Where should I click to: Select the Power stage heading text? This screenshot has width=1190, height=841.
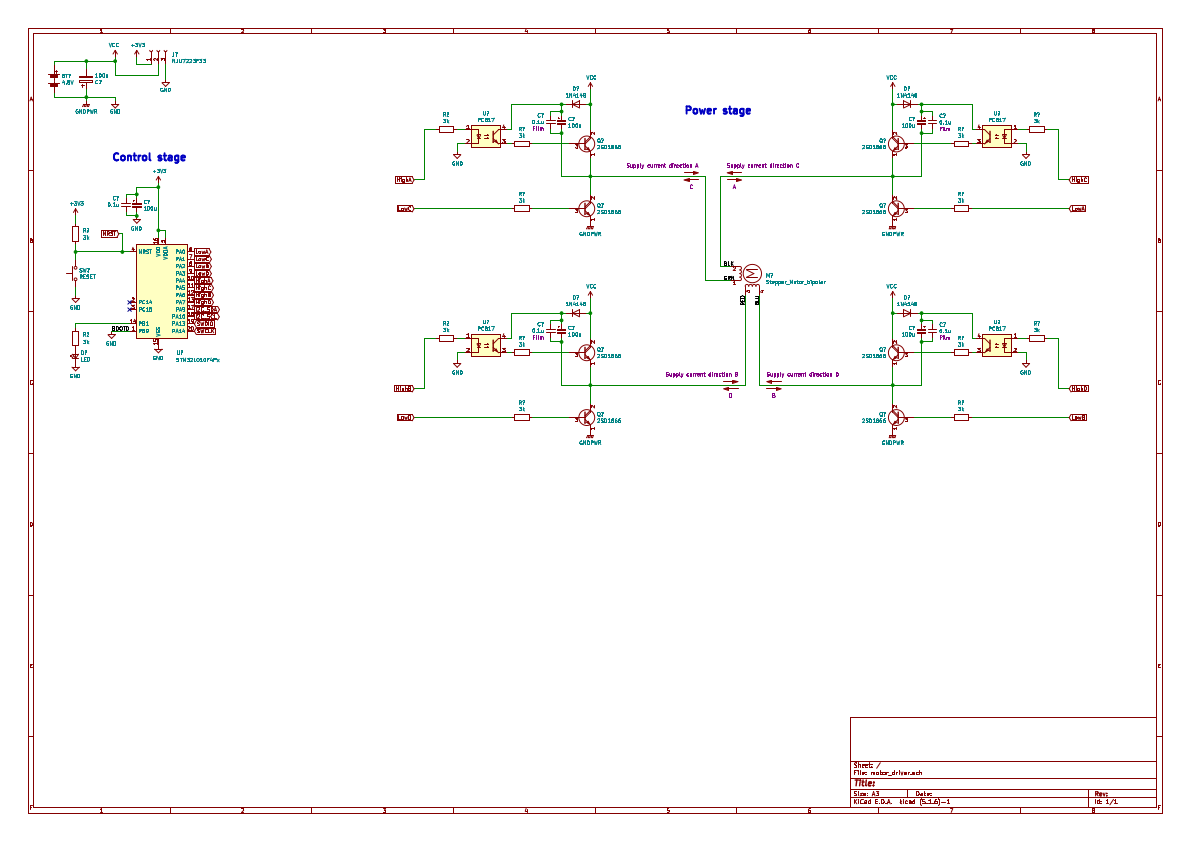click(x=718, y=110)
